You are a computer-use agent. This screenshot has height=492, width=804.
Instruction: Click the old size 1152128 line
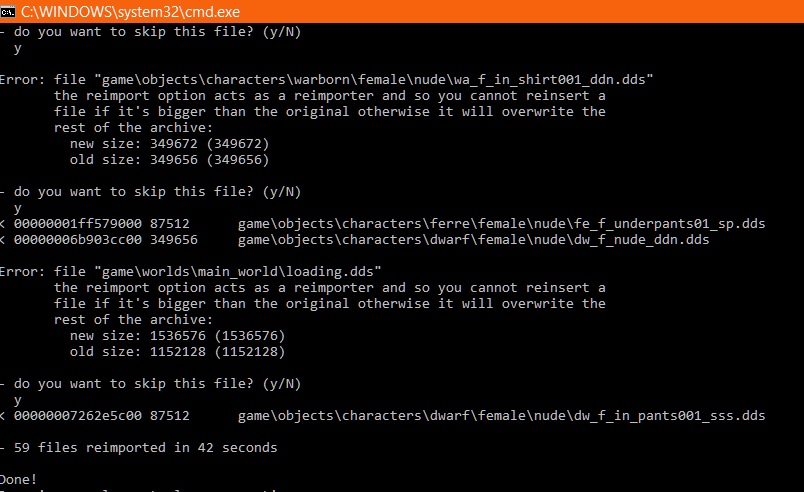point(177,351)
